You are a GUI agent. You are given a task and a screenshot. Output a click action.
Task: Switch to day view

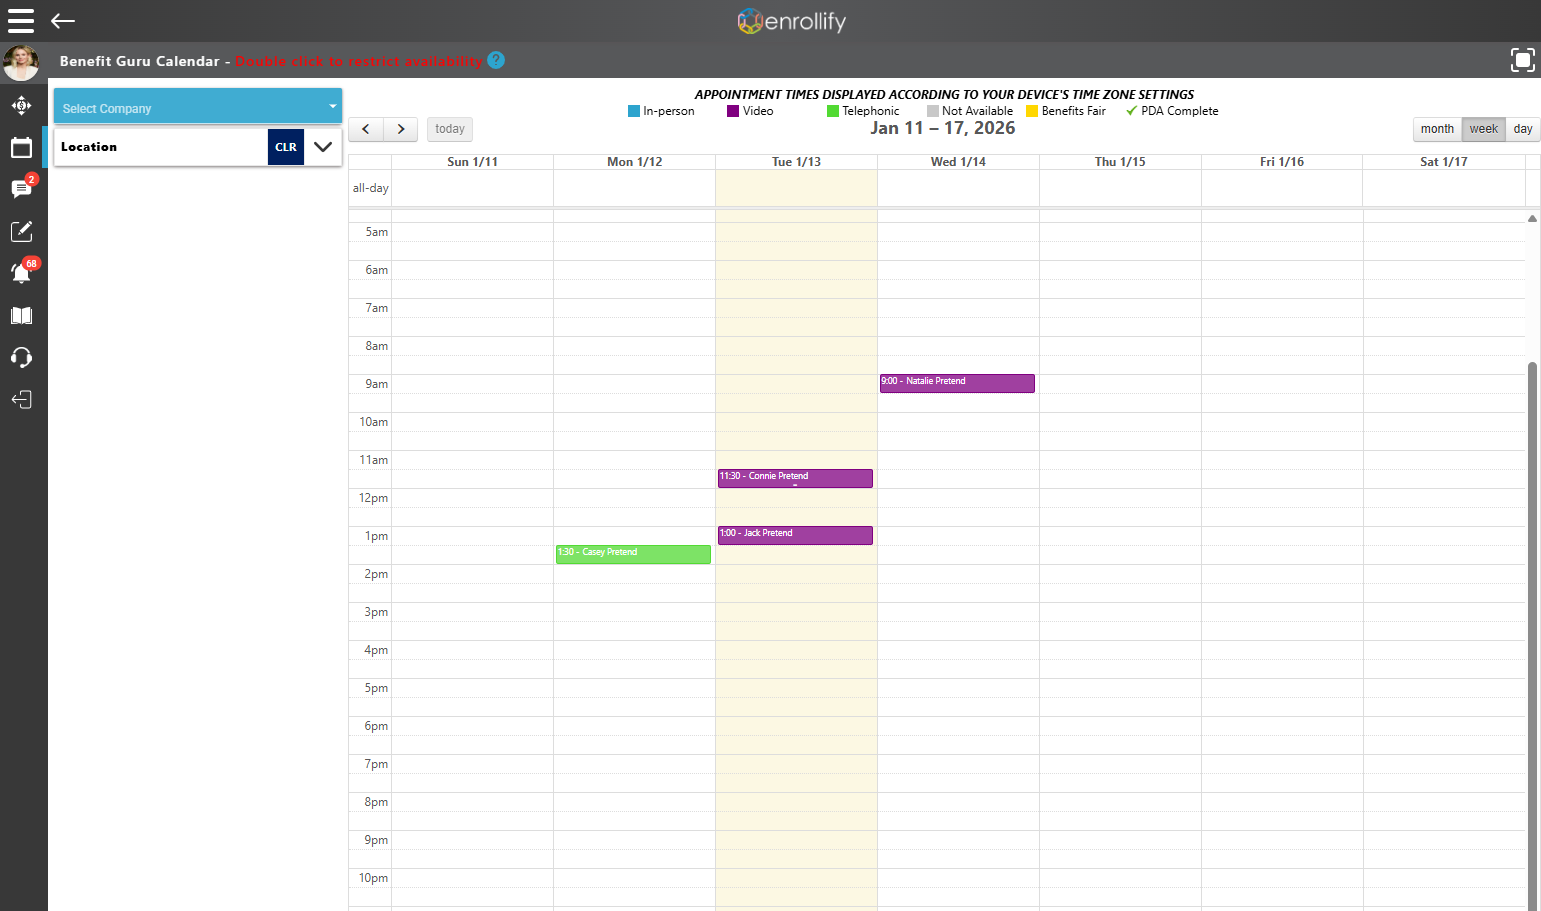click(1523, 129)
